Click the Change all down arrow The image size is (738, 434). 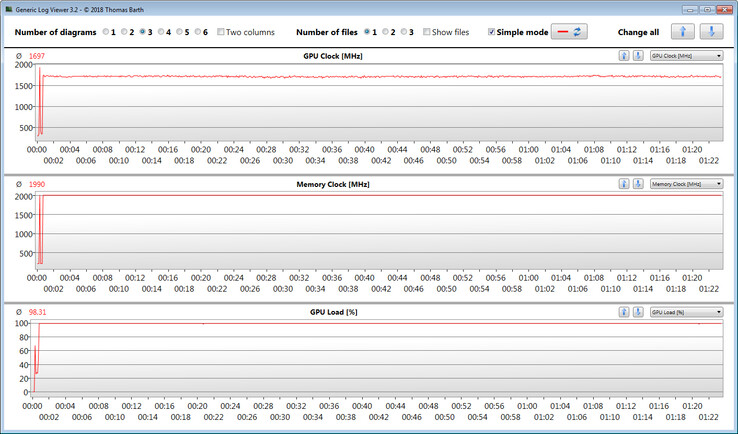pos(711,32)
